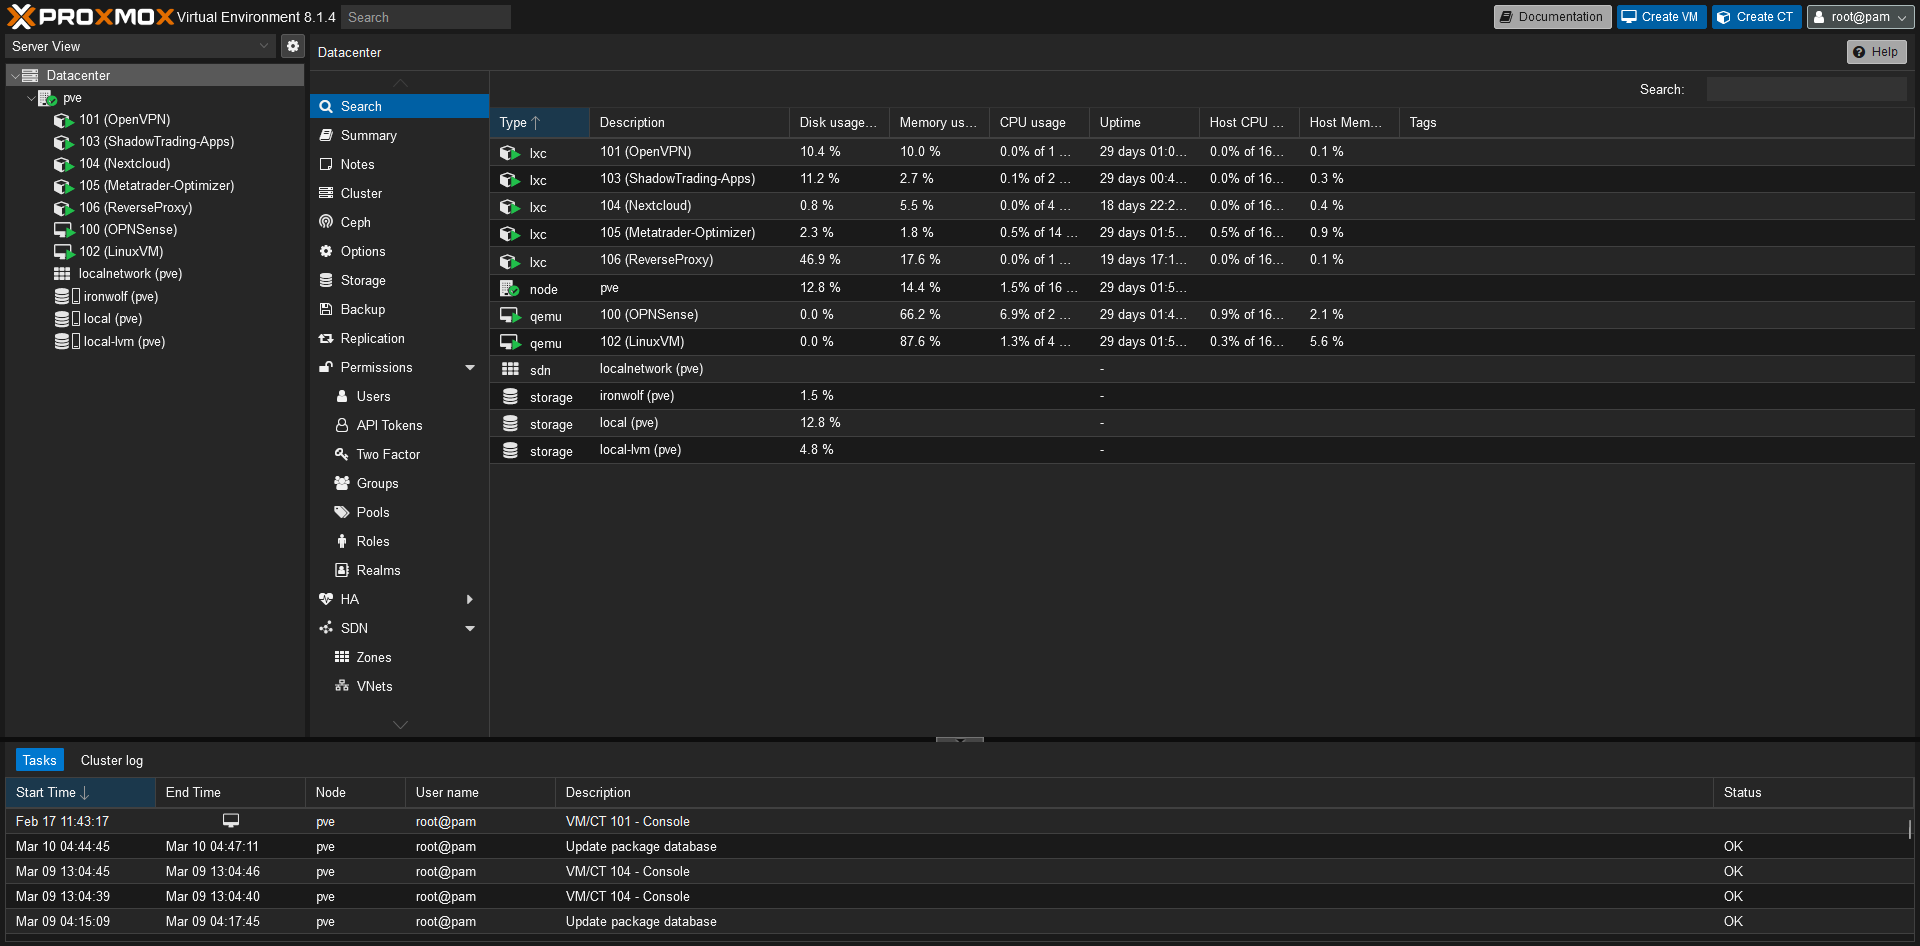1920x946 pixels.
Task: Select local (pve) in the tree
Action: pyautogui.click(x=112, y=319)
